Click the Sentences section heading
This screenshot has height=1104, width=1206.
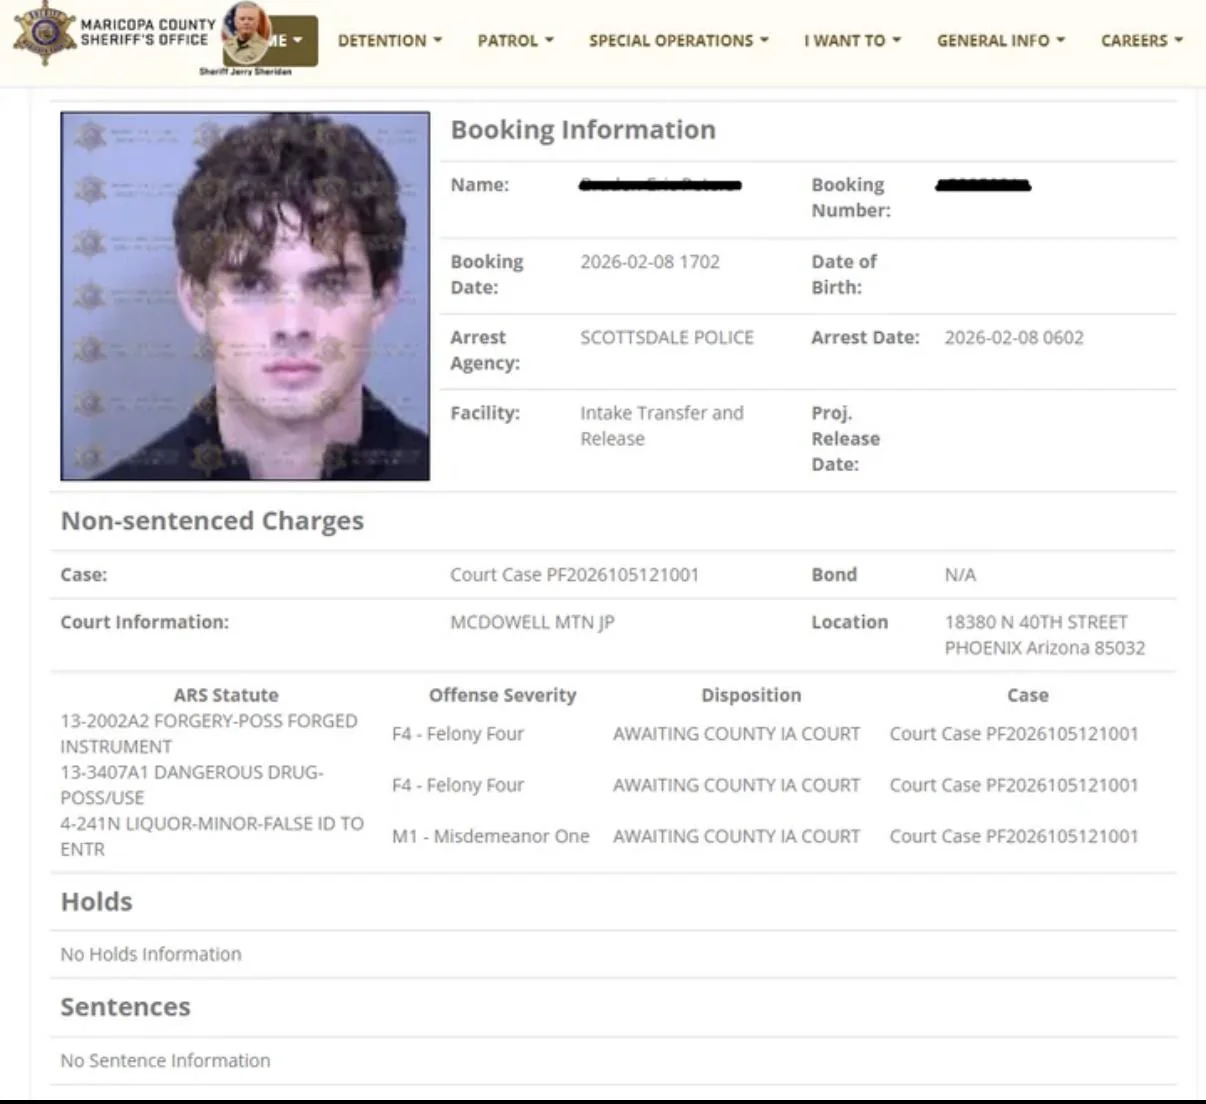tap(126, 1007)
